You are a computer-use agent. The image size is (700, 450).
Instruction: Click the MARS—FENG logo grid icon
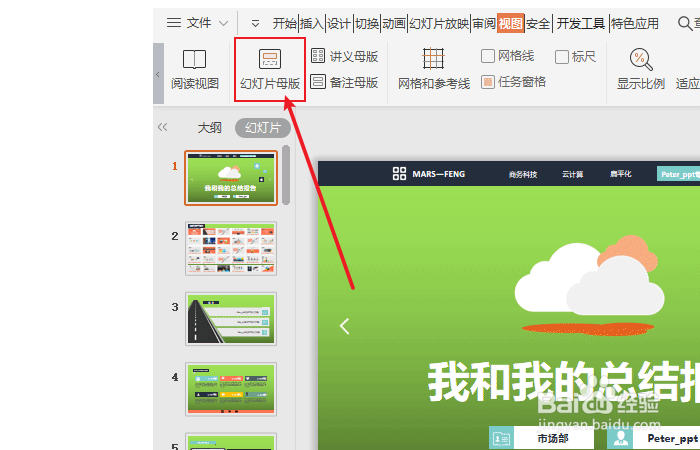(x=399, y=174)
